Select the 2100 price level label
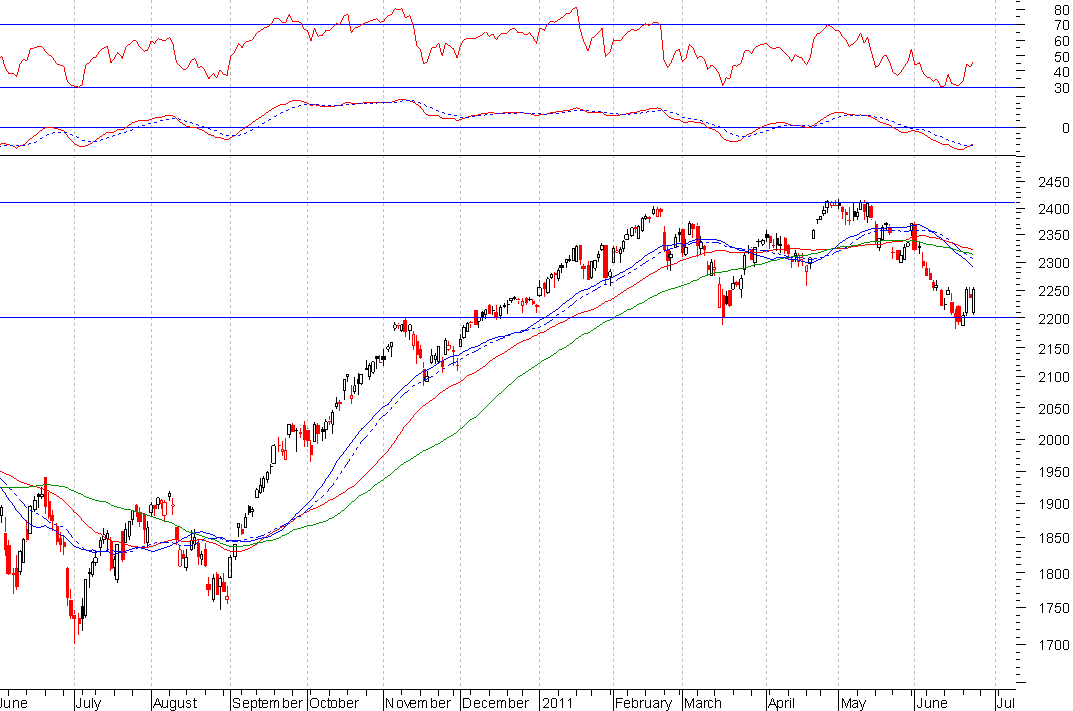The image size is (1073, 711). [1053, 377]
